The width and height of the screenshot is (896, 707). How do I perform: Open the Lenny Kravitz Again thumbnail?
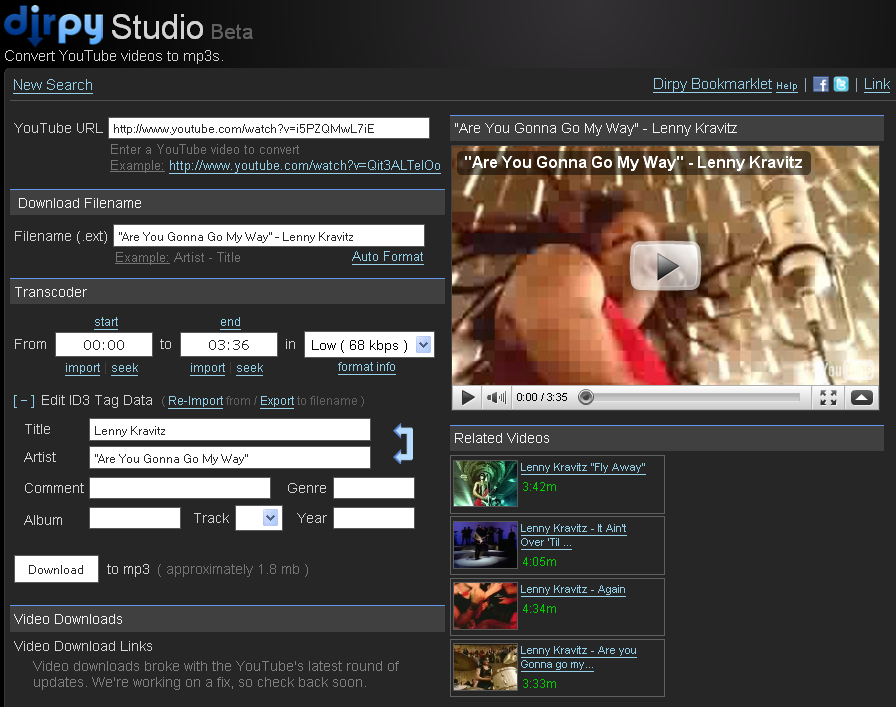(485, 606)
